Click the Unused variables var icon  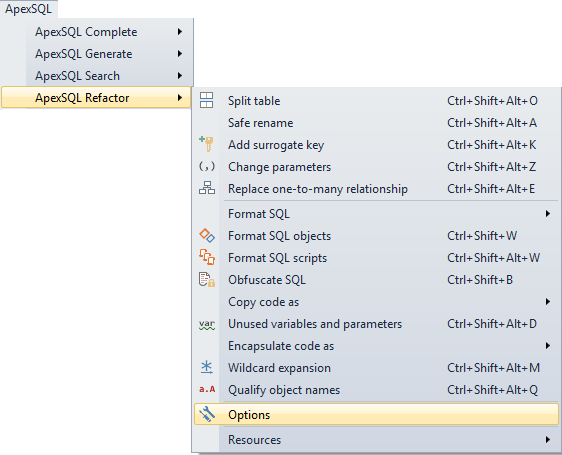pos(207,324)
